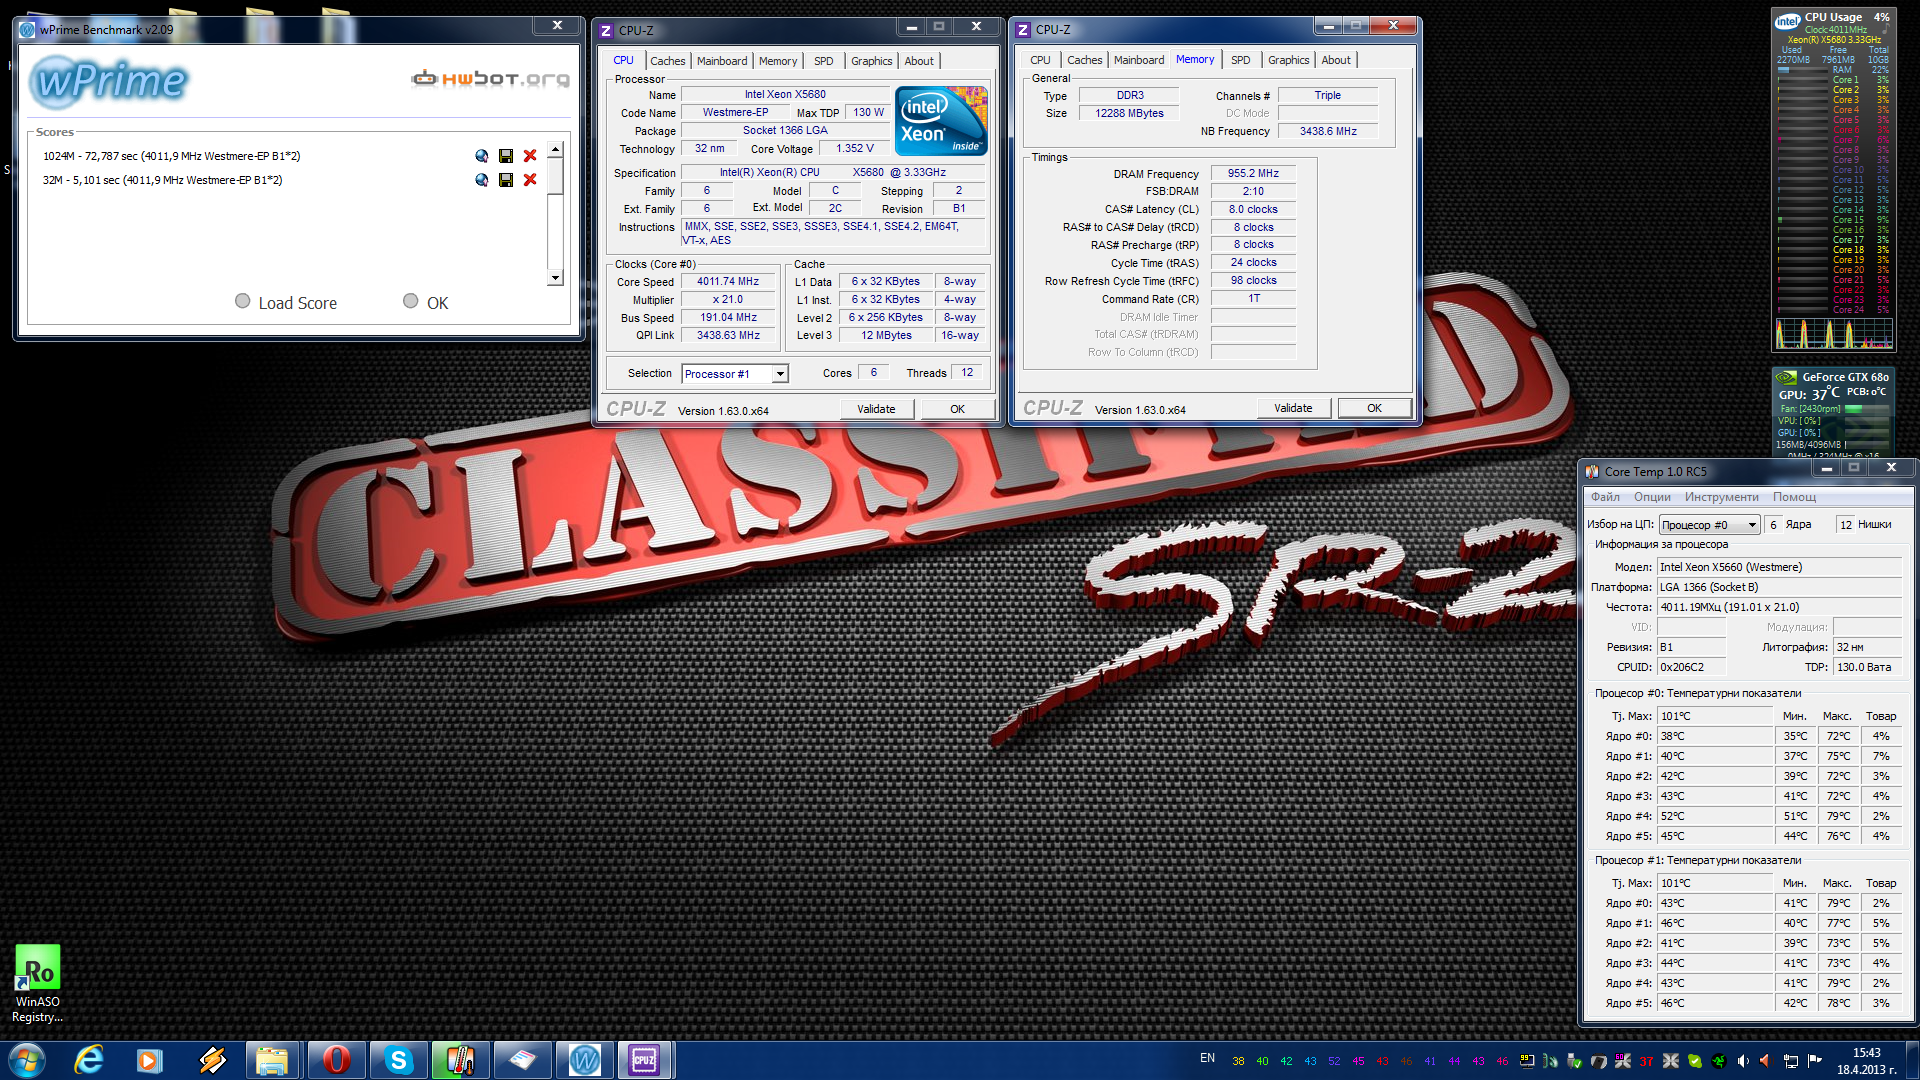Click the CPU Usage sidebar gadget

(x=1833, y=180)
